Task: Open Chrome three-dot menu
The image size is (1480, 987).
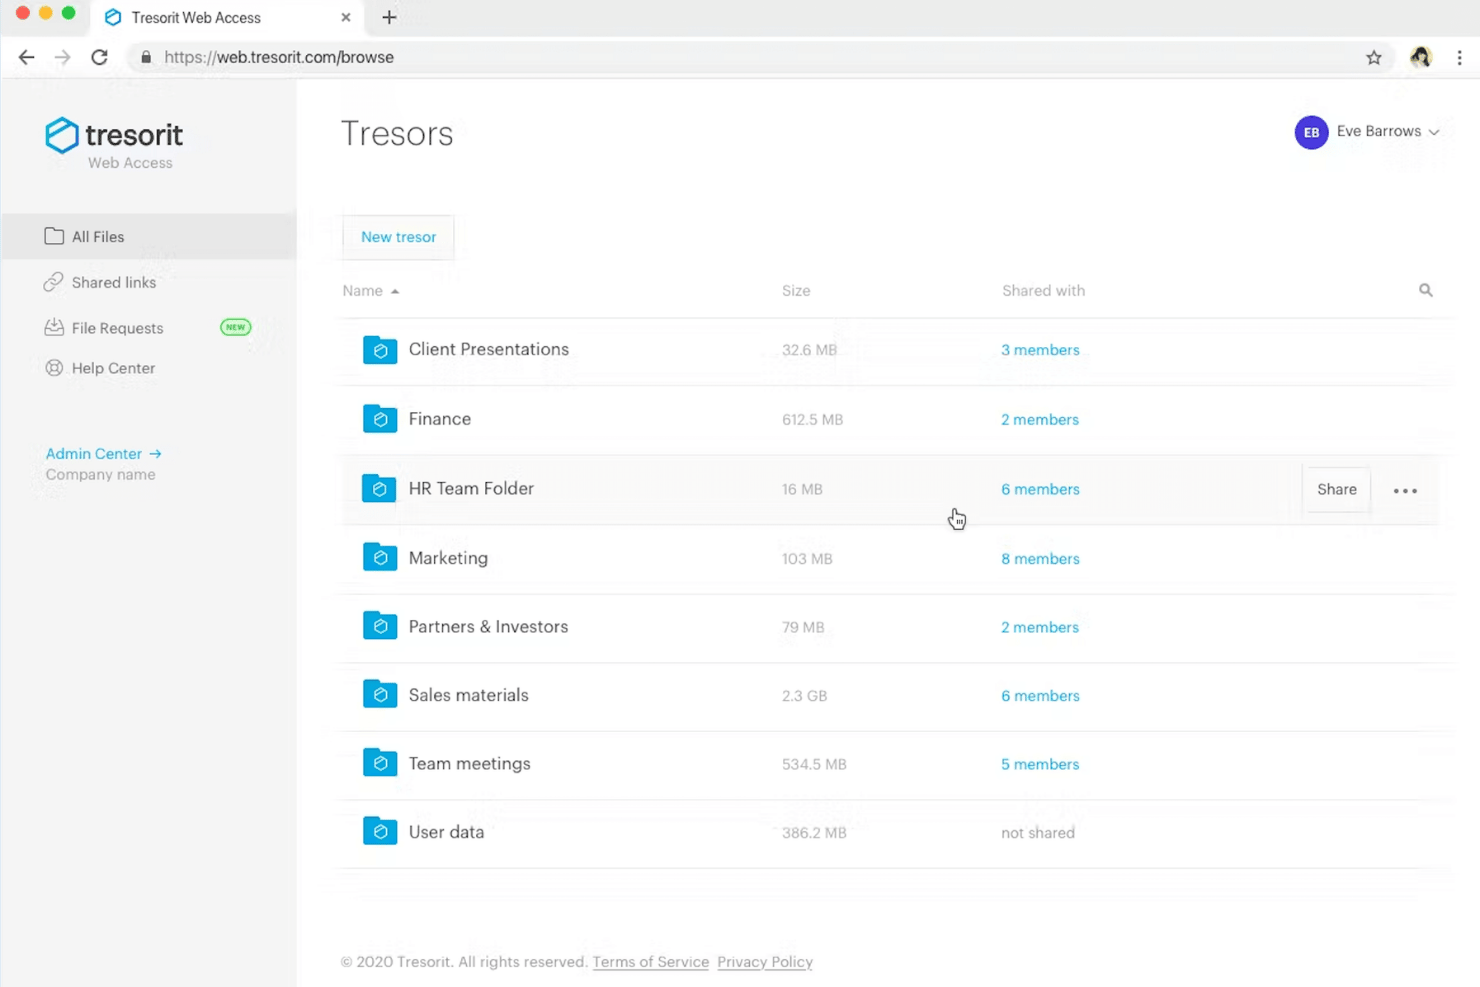Action: (1459, 58)
